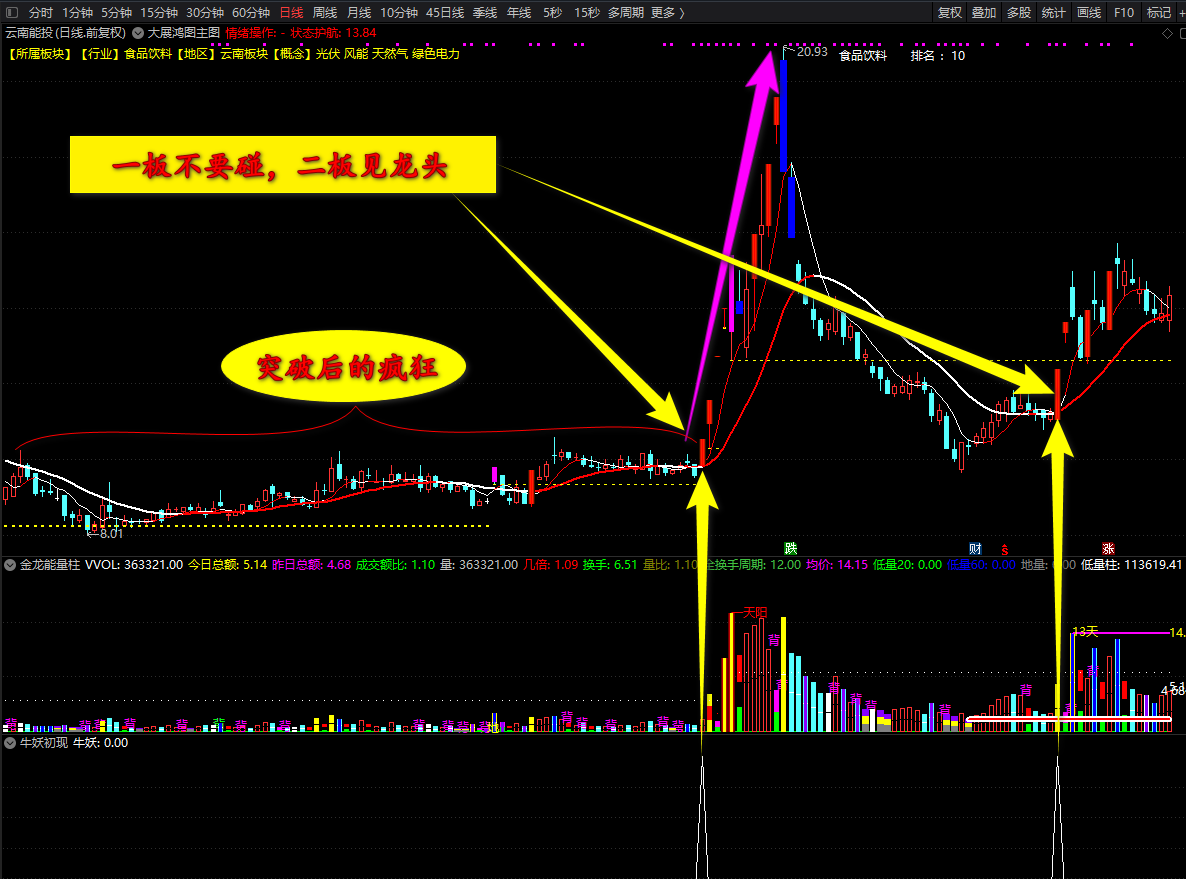Switch to the 季线 quarterly chart

[x=485, y=13]
